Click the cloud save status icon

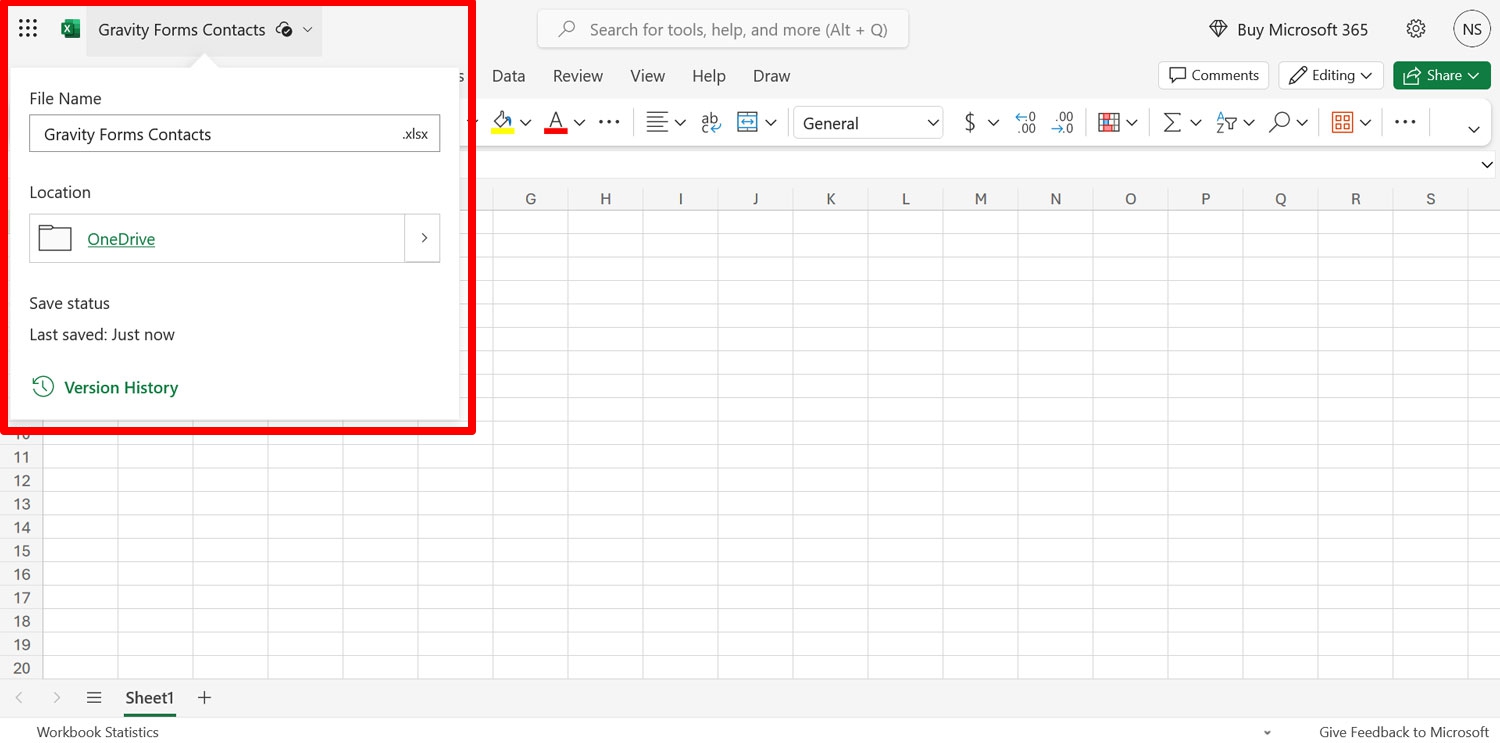click(284, 30)
